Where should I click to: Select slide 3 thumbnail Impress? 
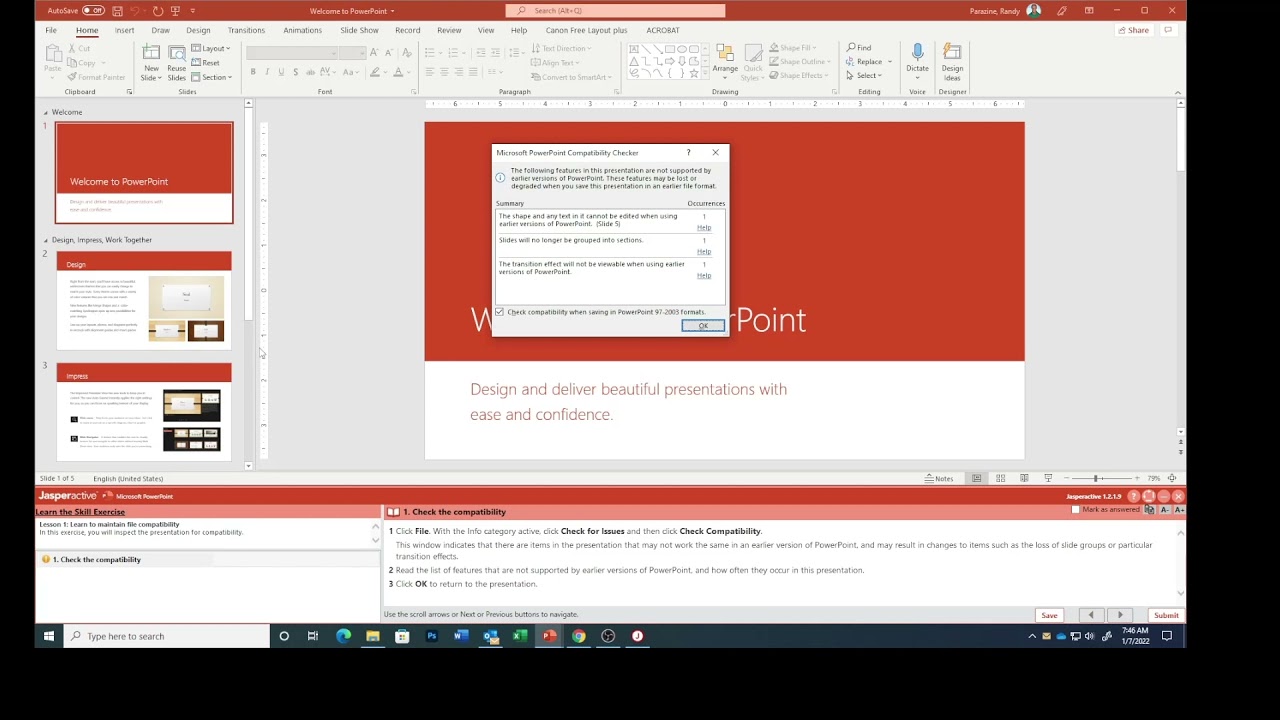(x=144, y=412)
